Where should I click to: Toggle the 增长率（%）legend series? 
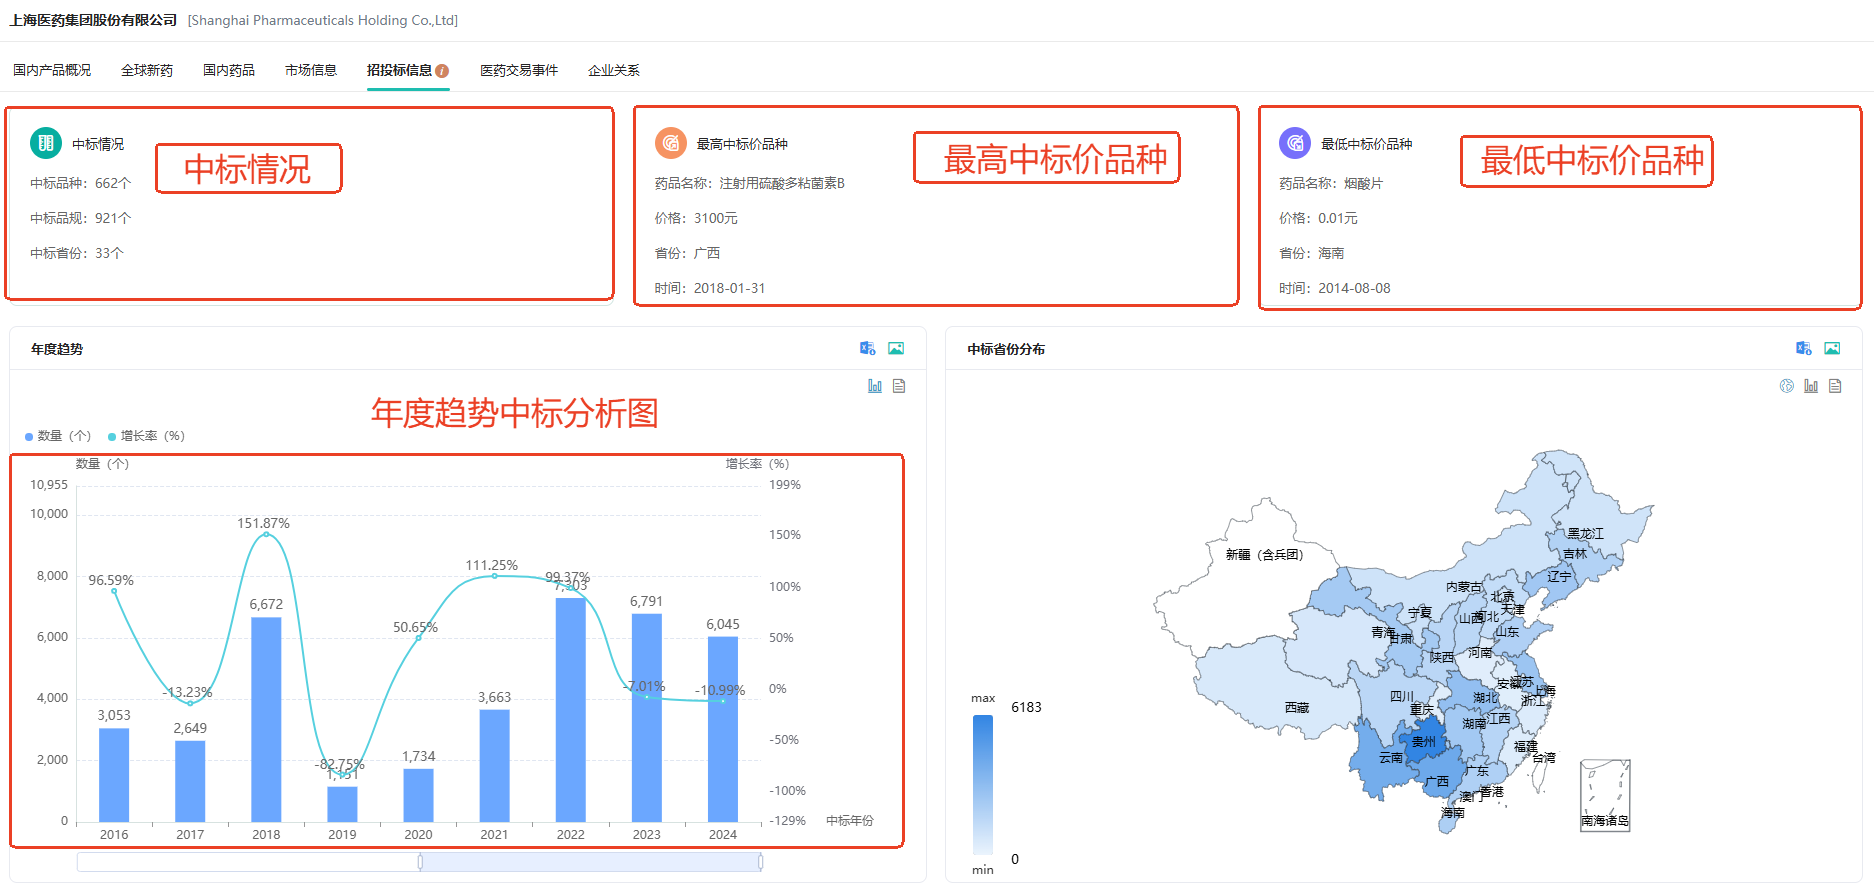(146, 436)
